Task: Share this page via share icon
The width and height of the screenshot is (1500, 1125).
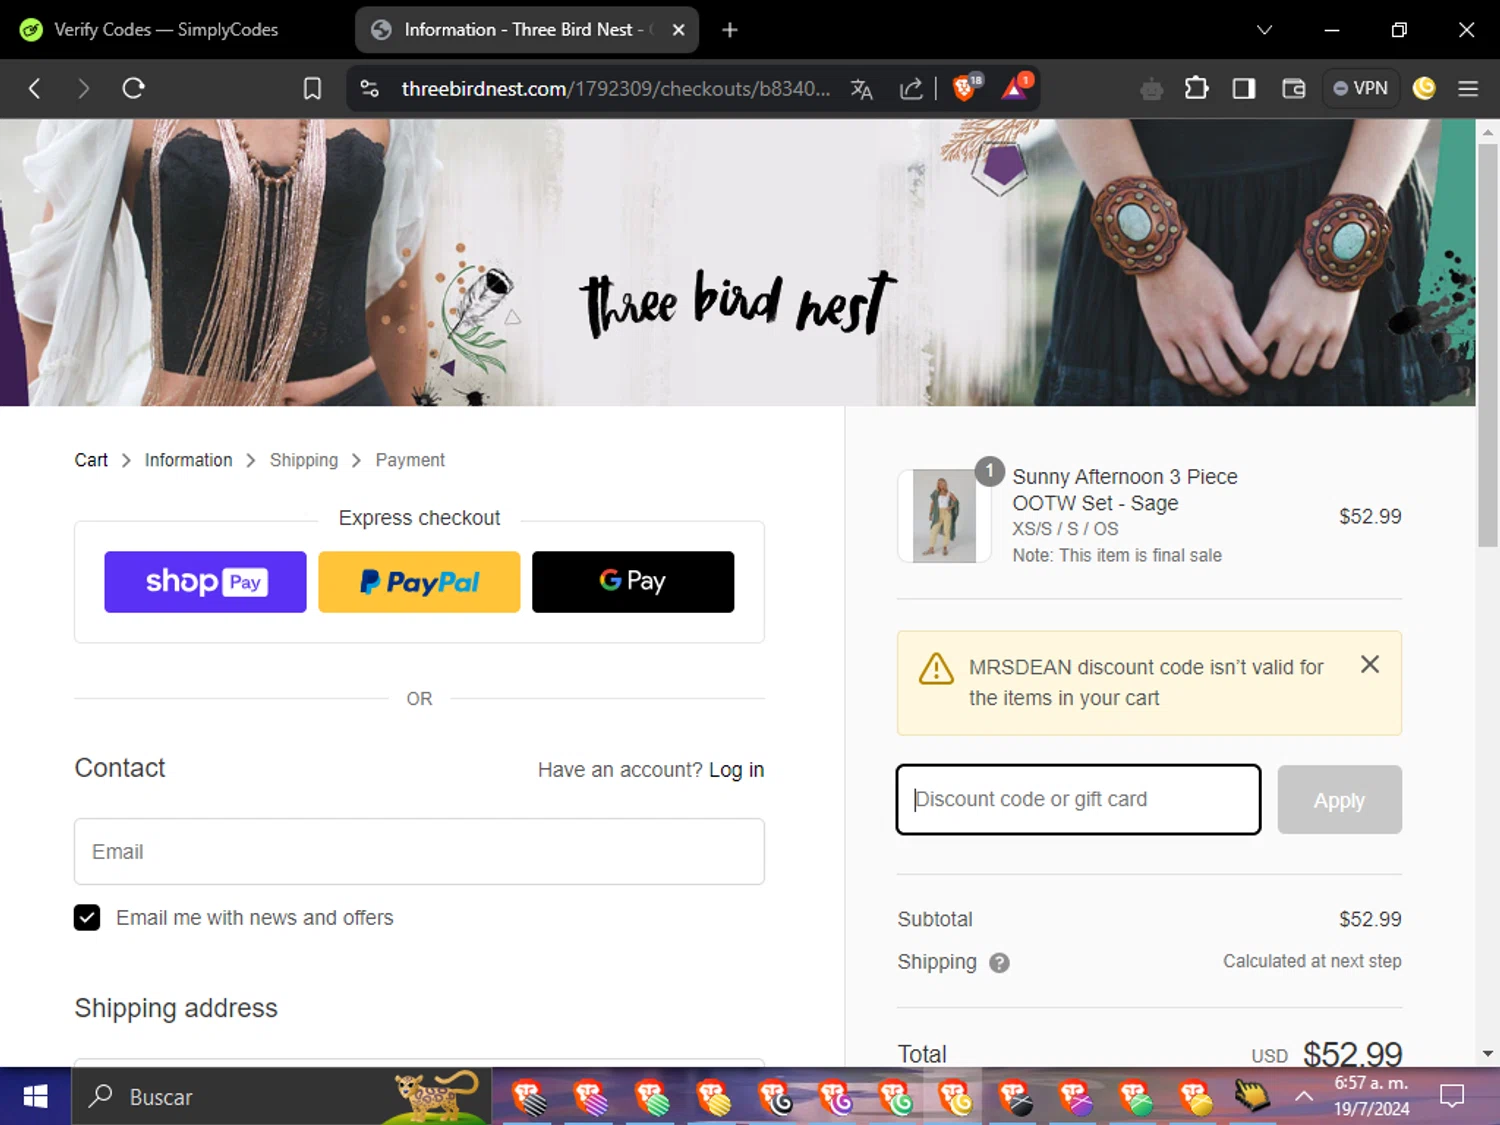Action: pos(911,89)
